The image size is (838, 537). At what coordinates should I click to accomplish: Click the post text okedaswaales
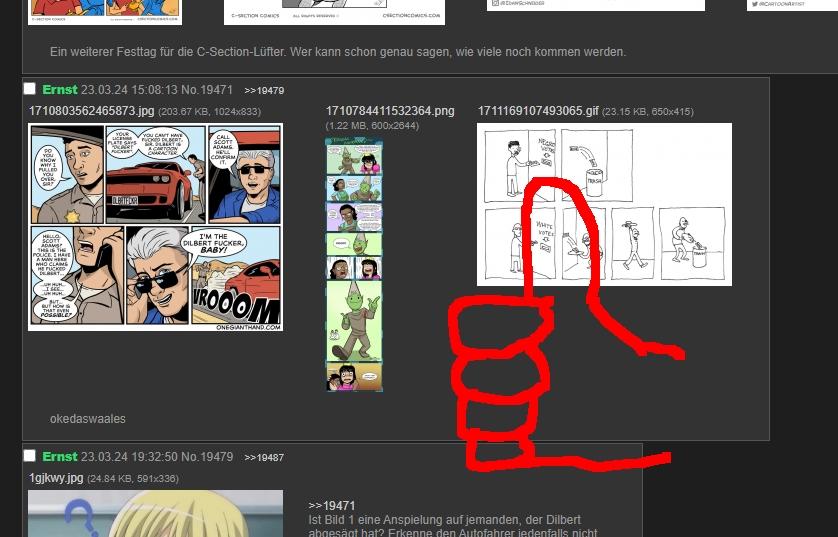(88, 419)
